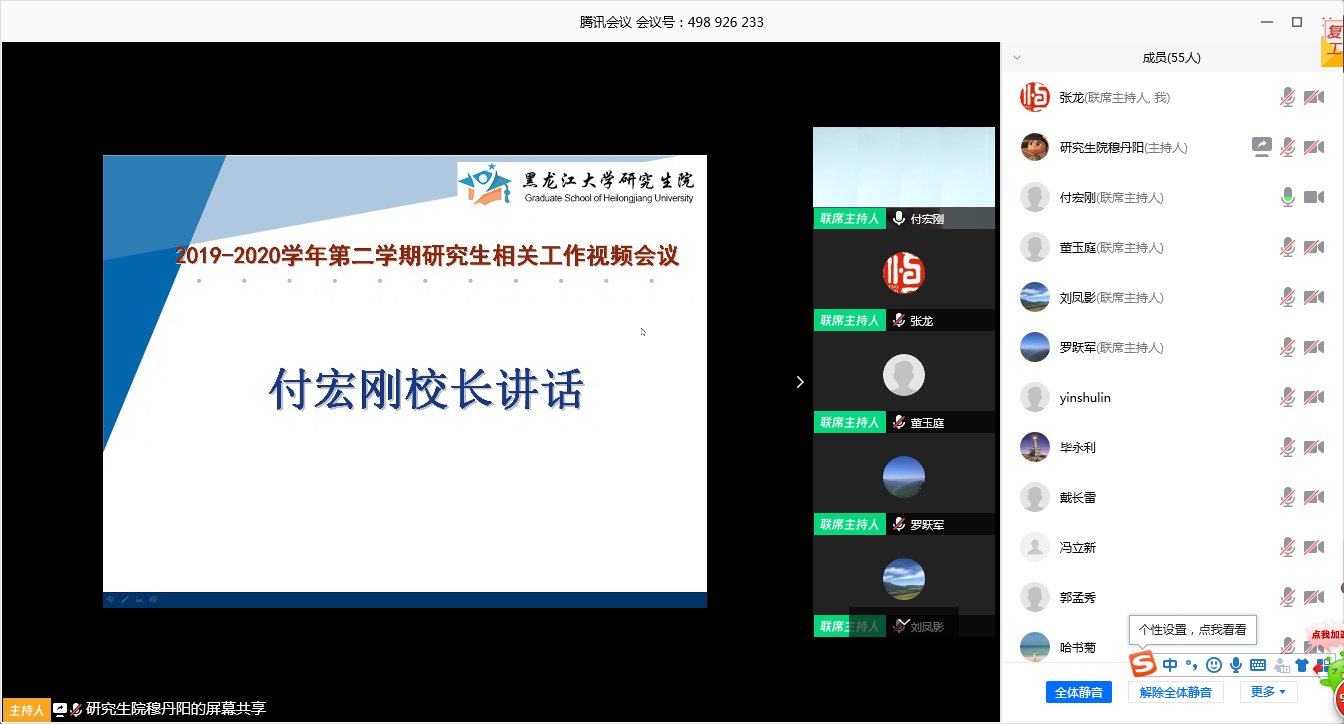Unmute the microphone for 刘凤影 in list
This screenshot has width=1344, height=724.
1288,297
